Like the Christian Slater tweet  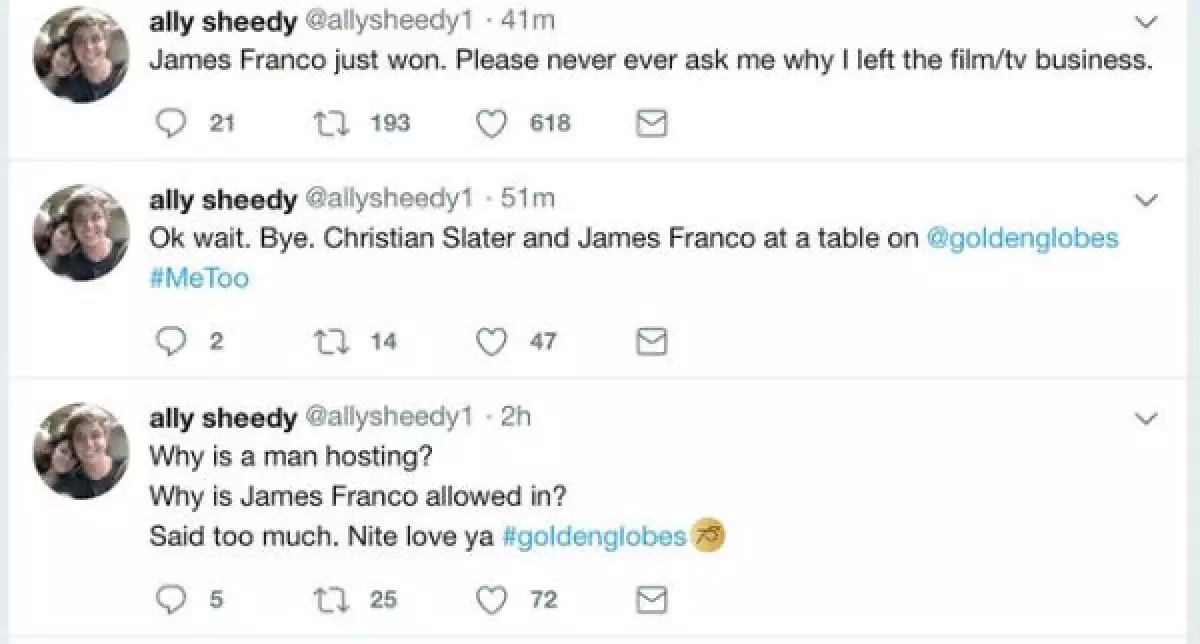click(x=490, y=342)
